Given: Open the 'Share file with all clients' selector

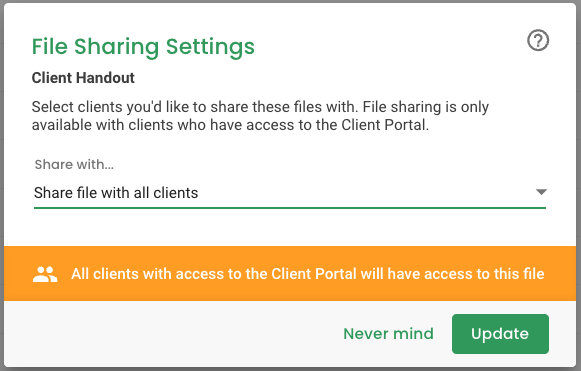Looking at the screenshot, I should 290,193.
